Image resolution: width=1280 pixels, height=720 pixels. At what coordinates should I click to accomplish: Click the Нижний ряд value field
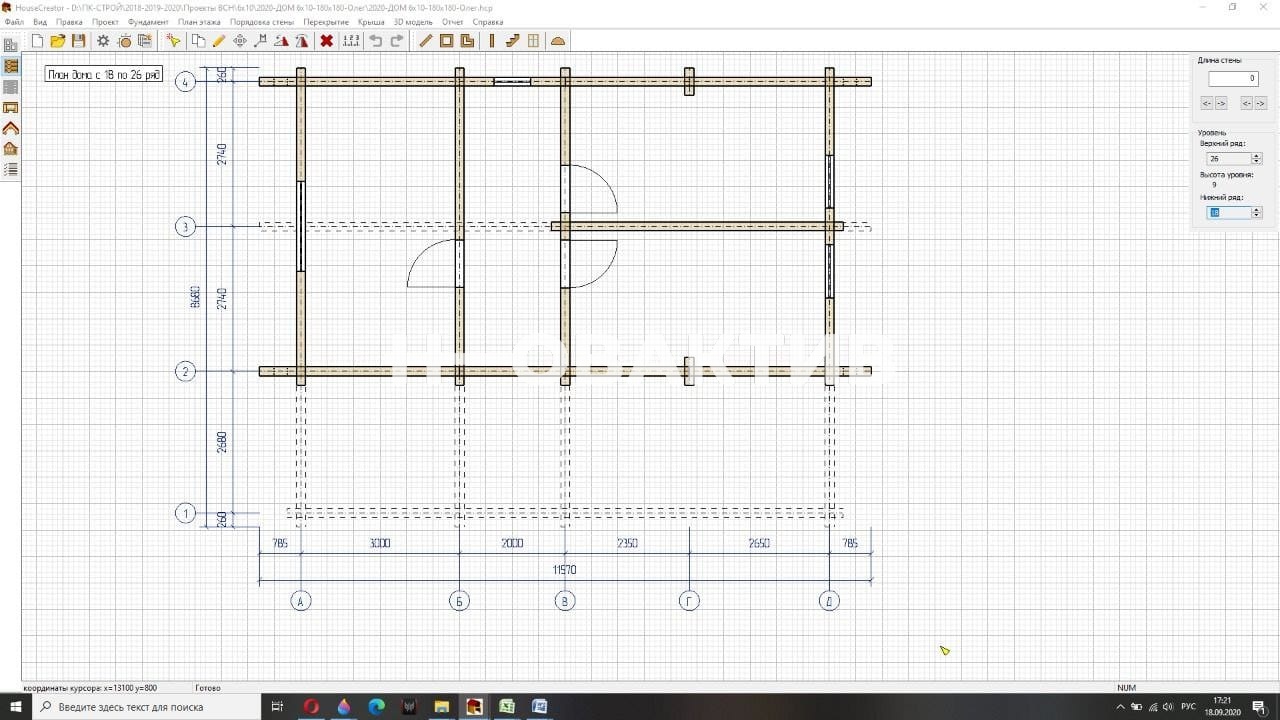[1229, 212]
